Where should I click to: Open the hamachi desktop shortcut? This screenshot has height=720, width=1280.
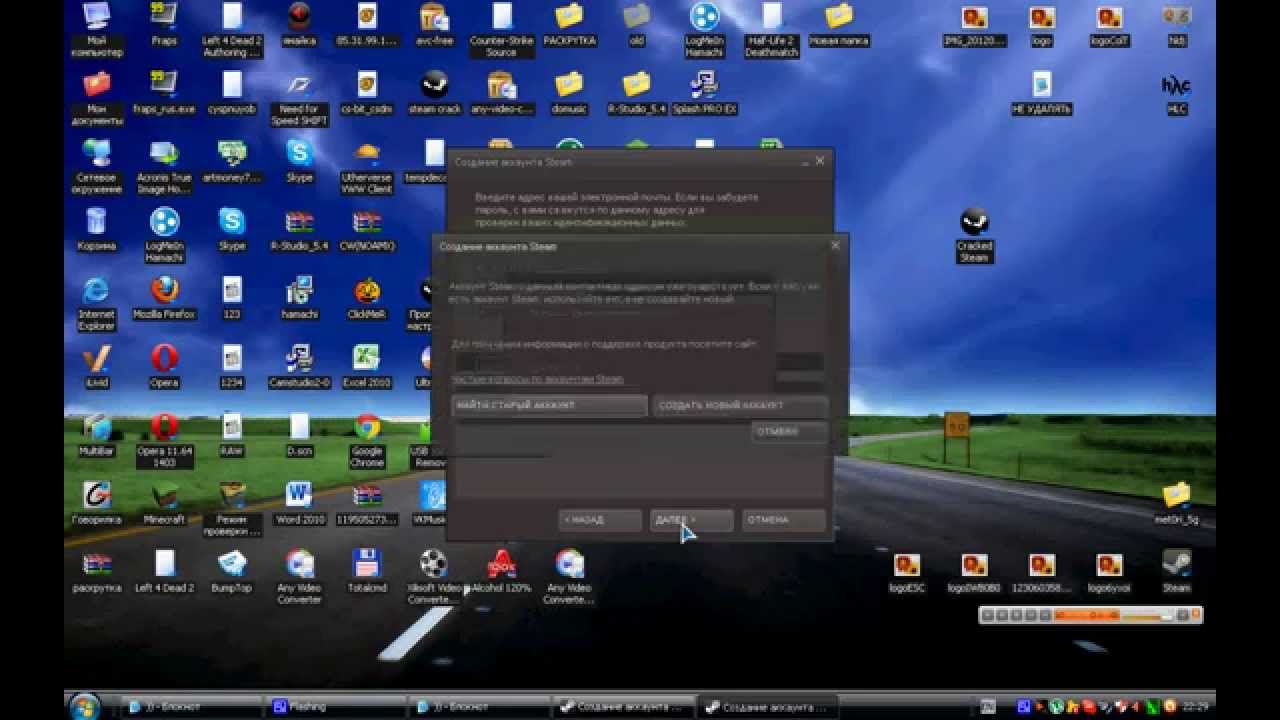[x=299, y=298]
